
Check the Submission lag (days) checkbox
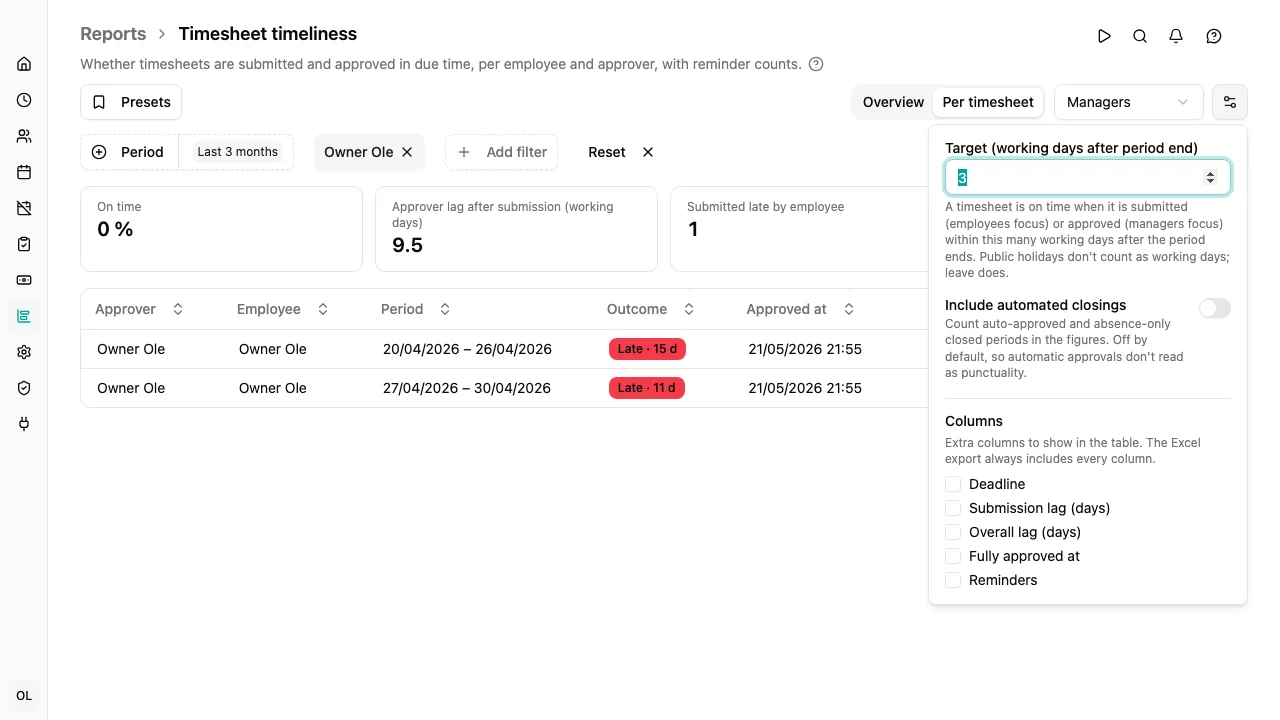[953, 508]
